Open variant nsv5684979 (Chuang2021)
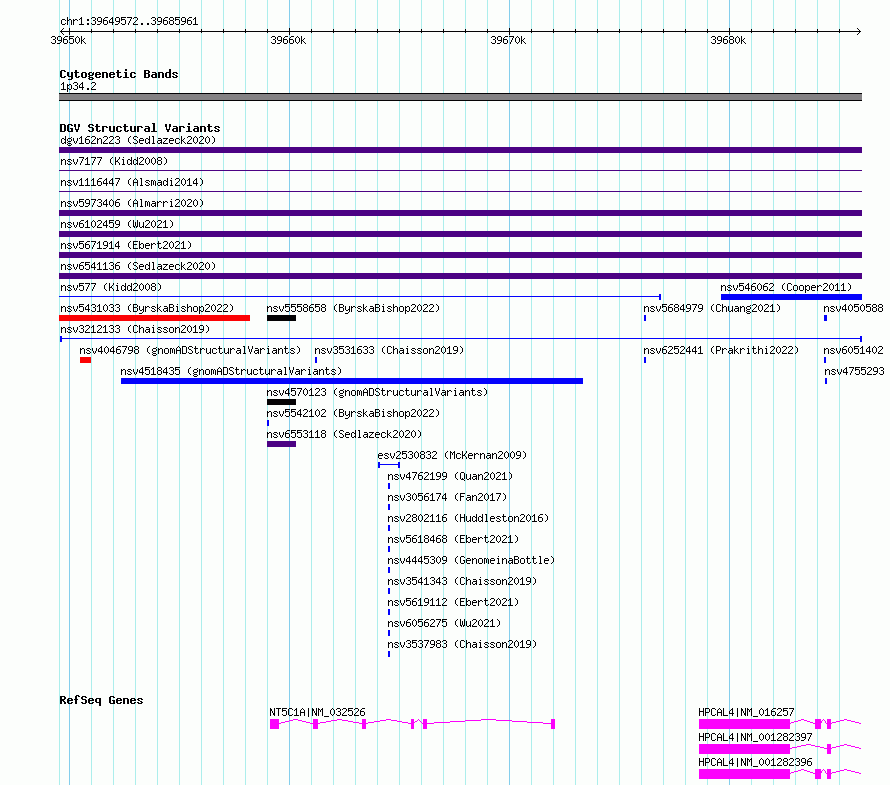Screen dimensions: 890x785 click(x=712, y=308)
